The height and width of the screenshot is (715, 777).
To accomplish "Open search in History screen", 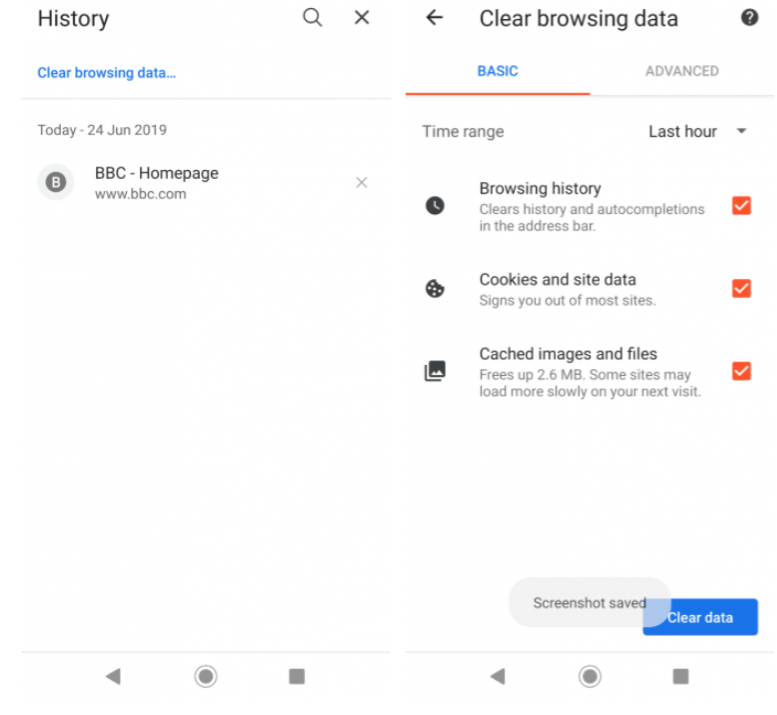I will (x=313, y=18).
